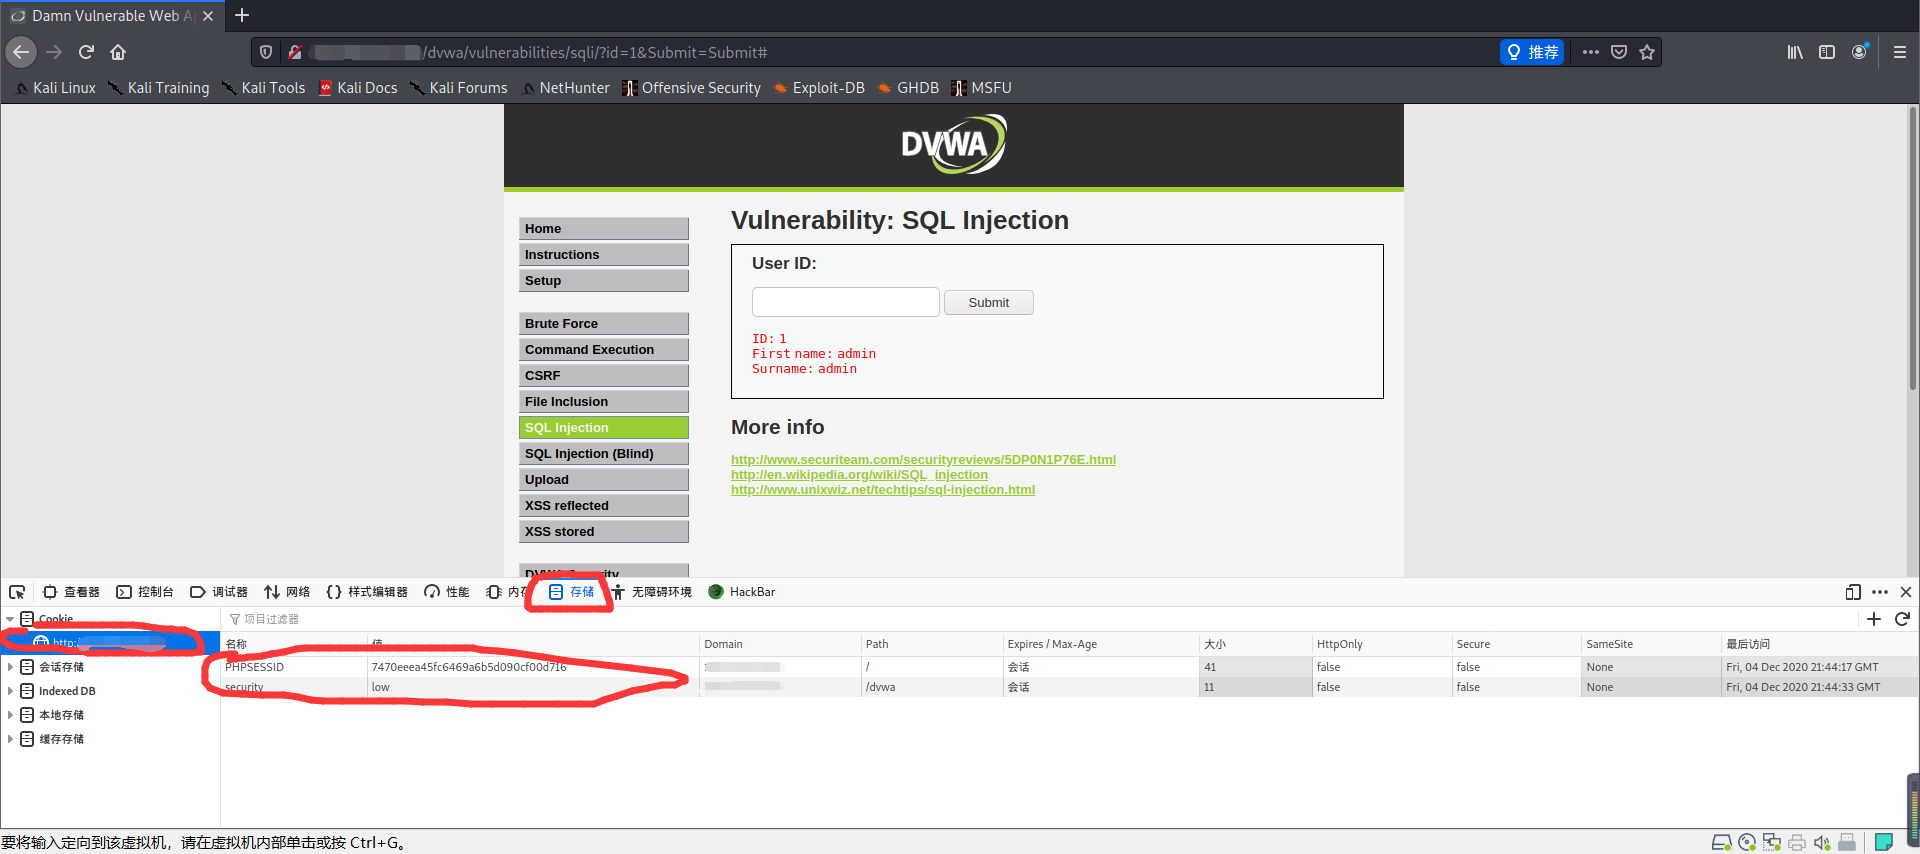Viewport: 1920px width, 854px height.
Task: Open the File Inclusion page
Action: [x=604, y=402]
